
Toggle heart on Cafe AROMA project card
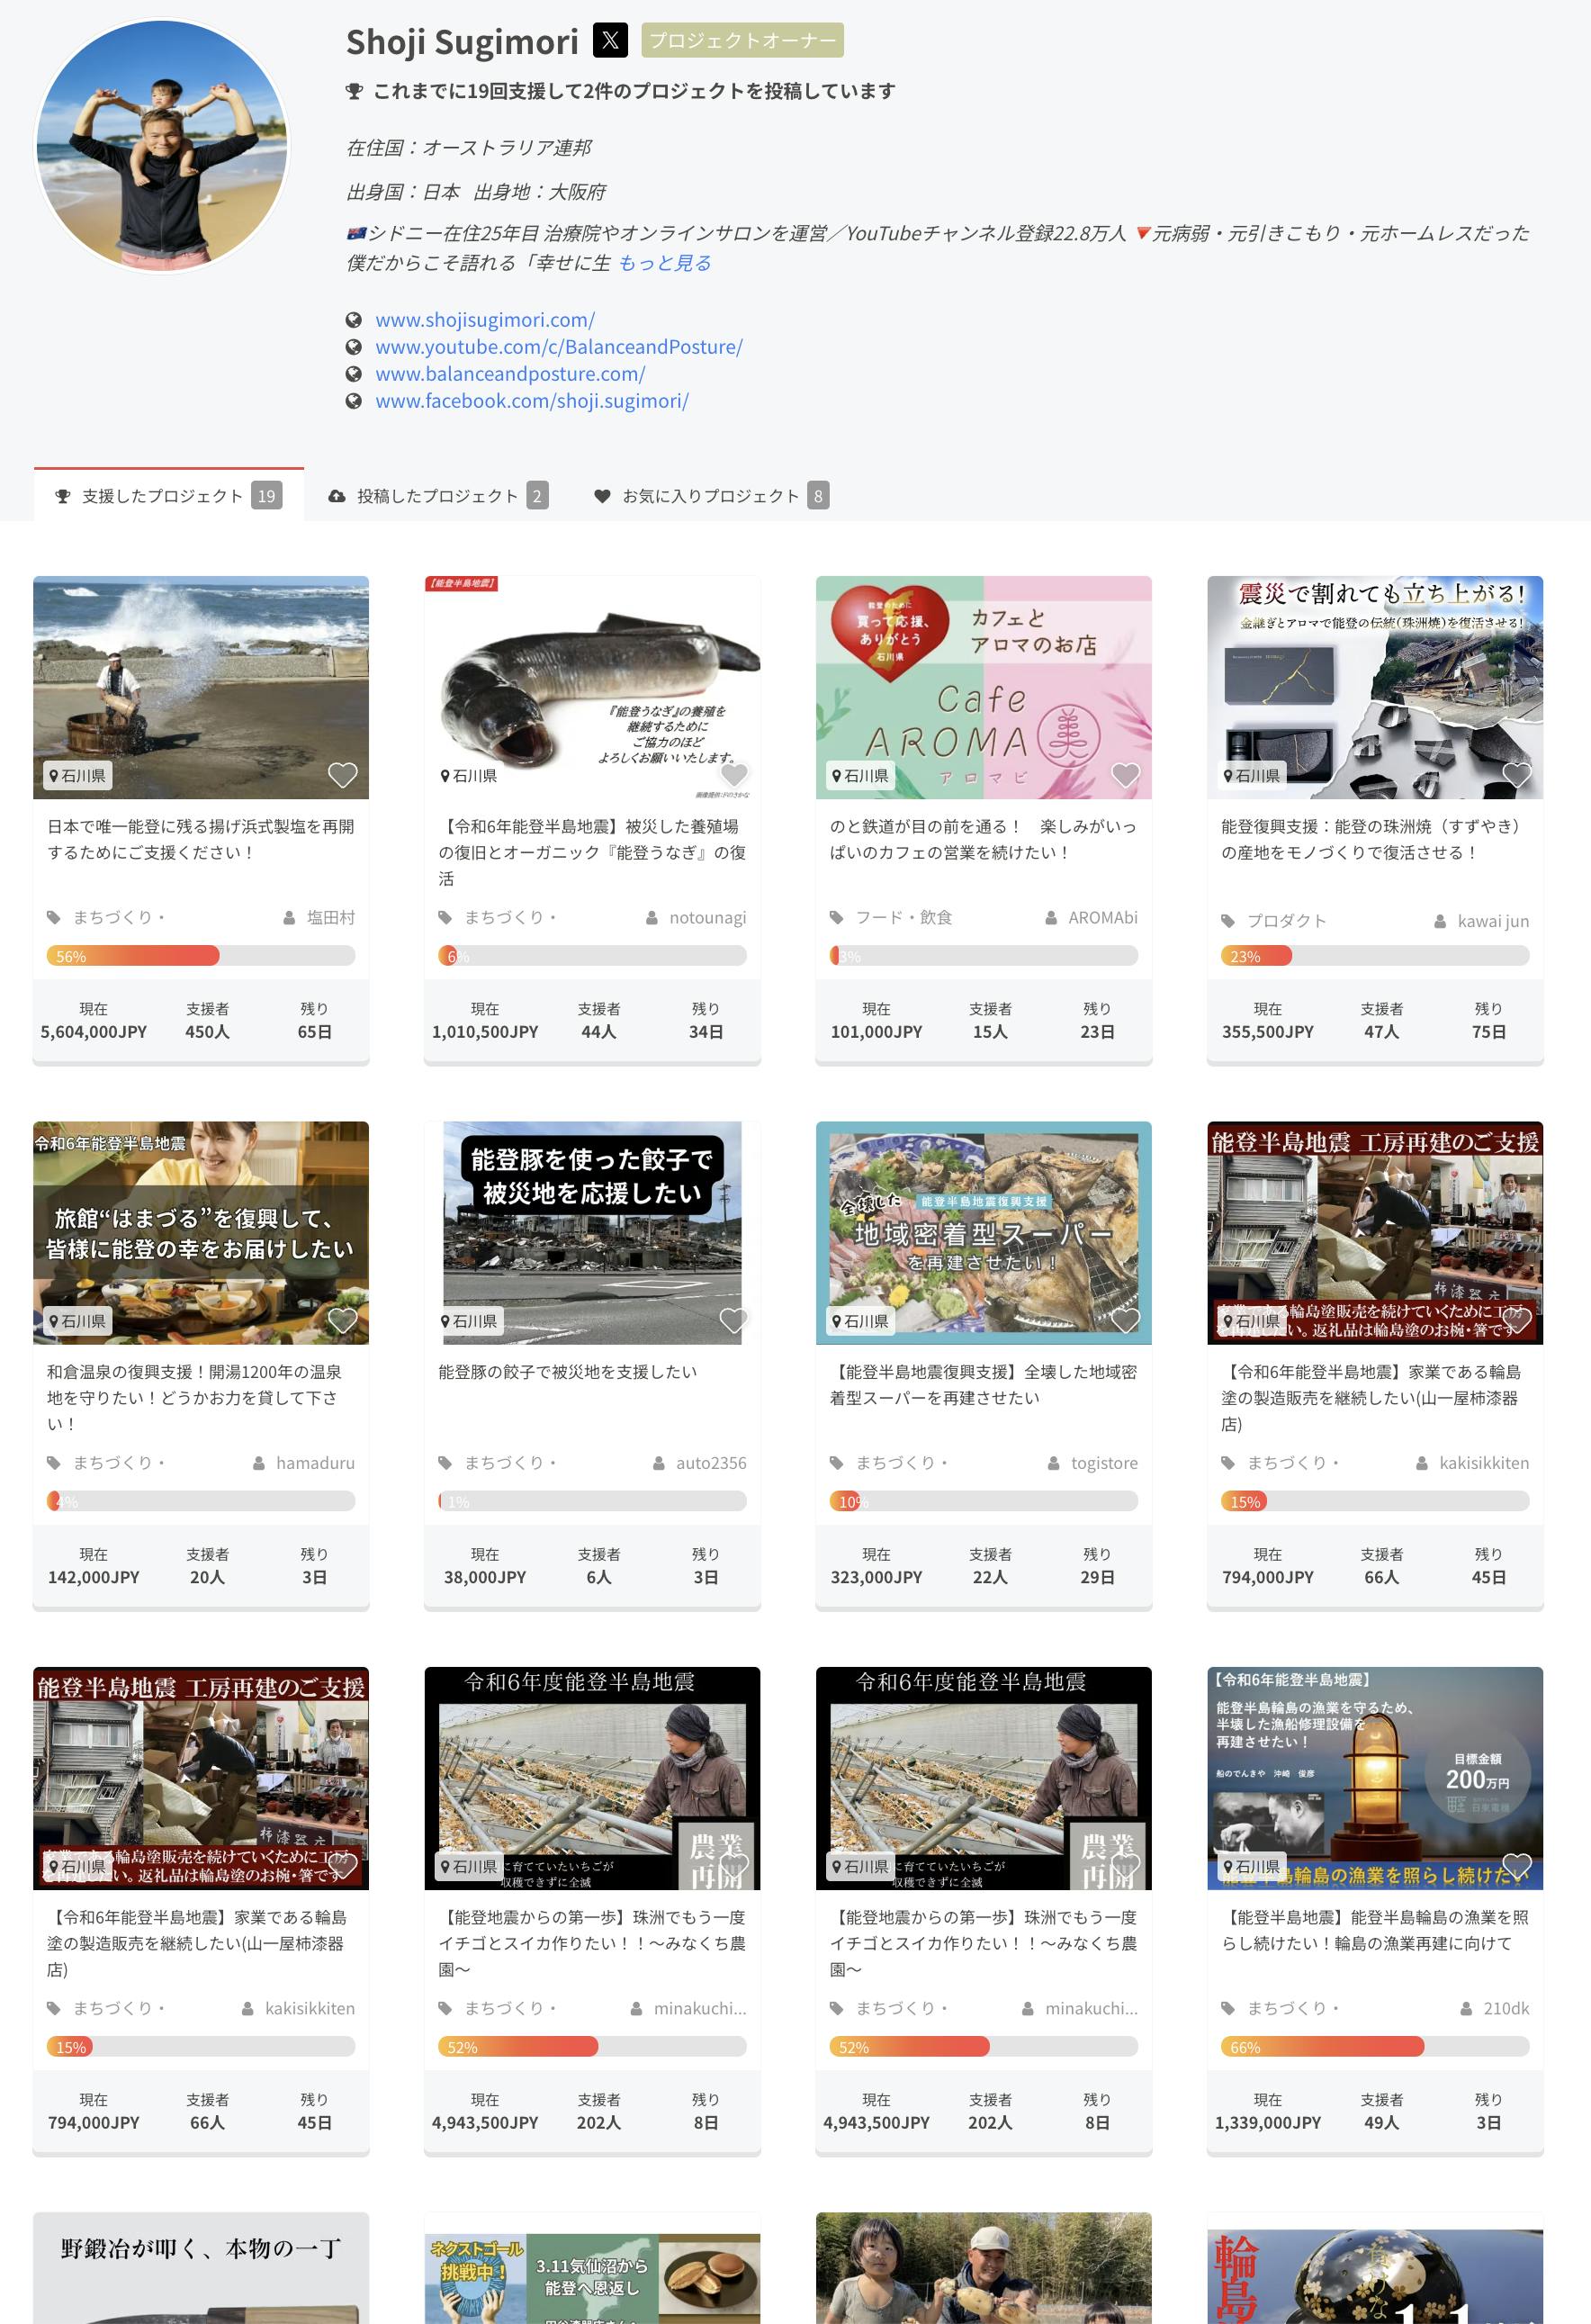pyautogui.click(x=1125, y=775)
